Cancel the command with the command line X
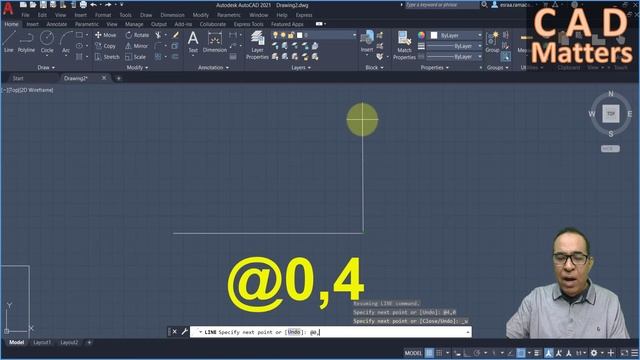The image size is (640, 360). pyautogui.click(x=175, y=332)
